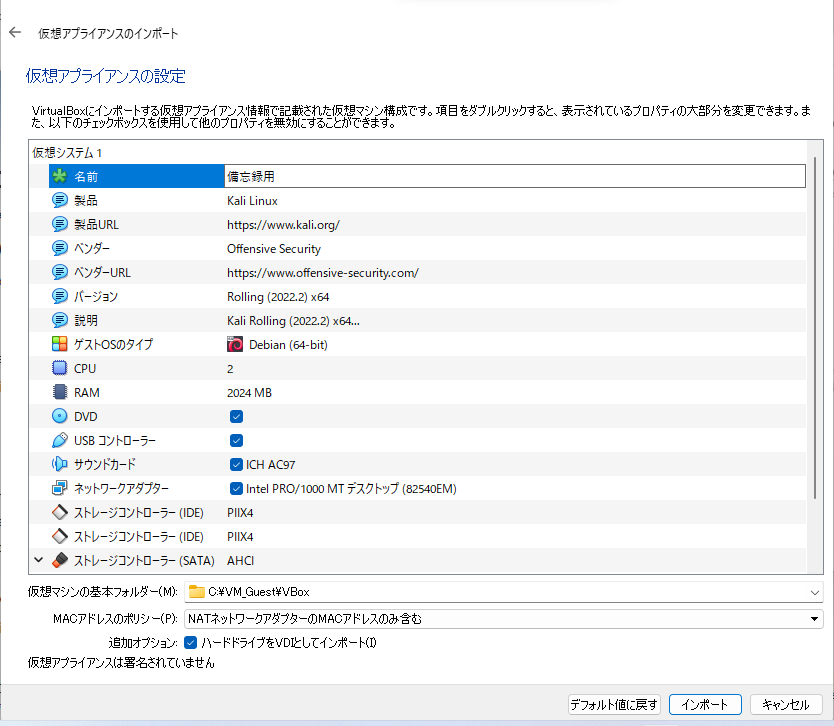This screenshot has height=726, width=834.
Task: Click デフォルト値に戻す button
Action: click(614, 704)
